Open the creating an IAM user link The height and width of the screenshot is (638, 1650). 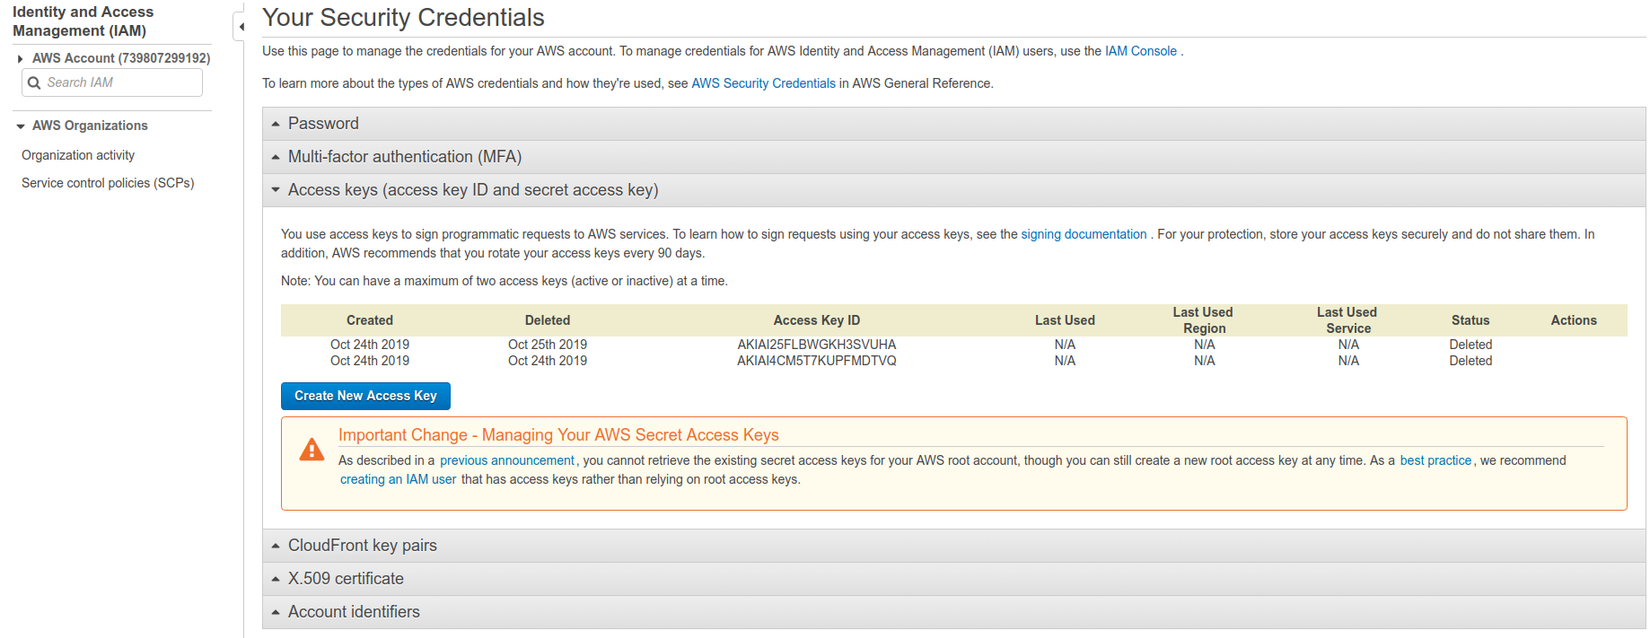[398, 480]
